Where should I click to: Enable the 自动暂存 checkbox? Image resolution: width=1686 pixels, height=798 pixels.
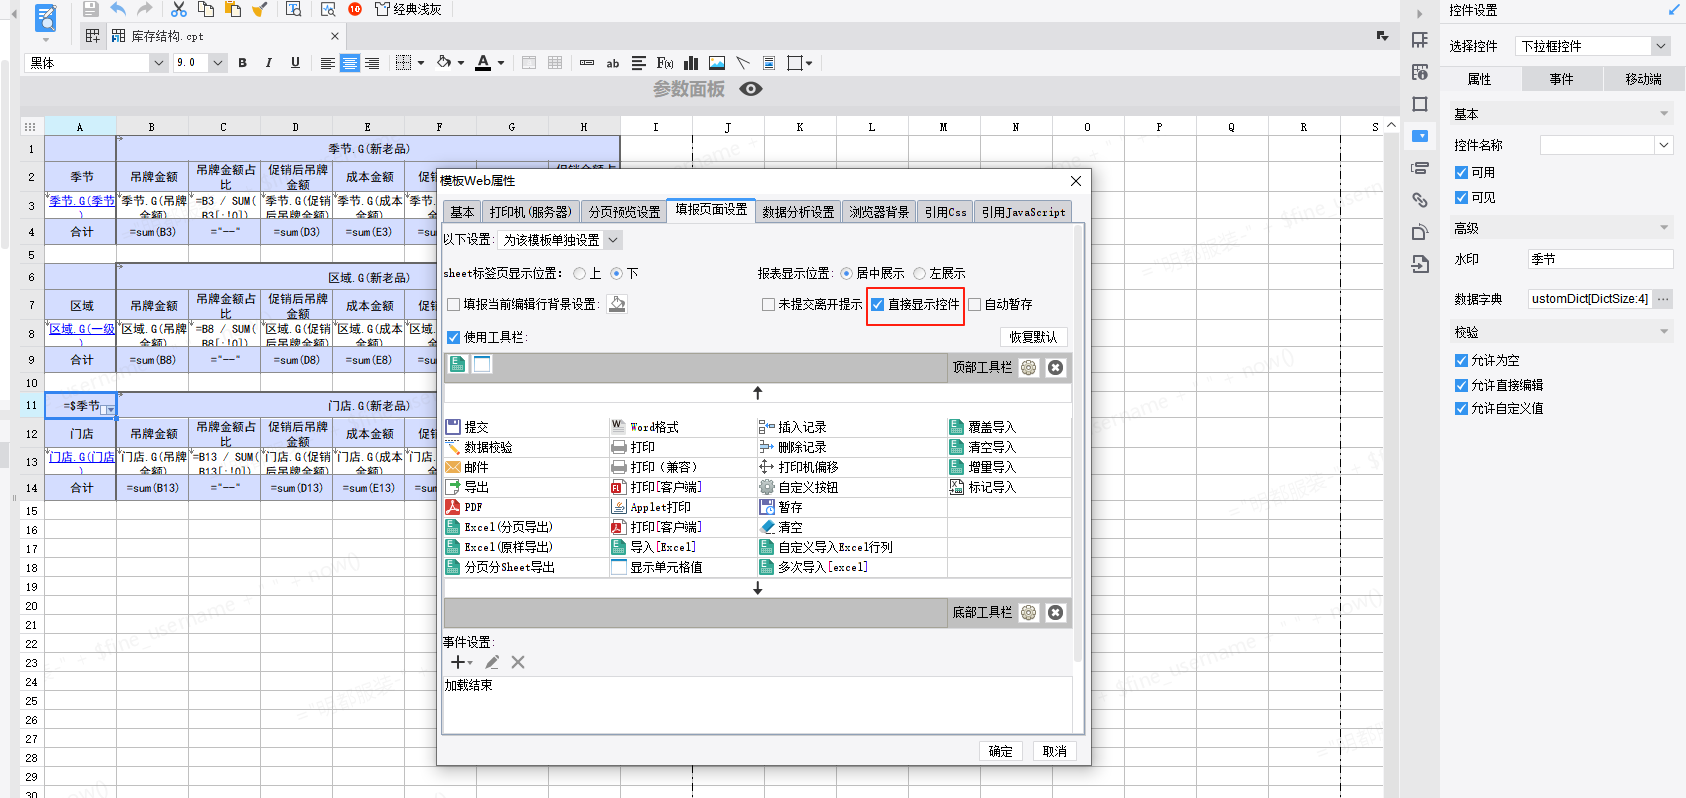coord(974,305)
